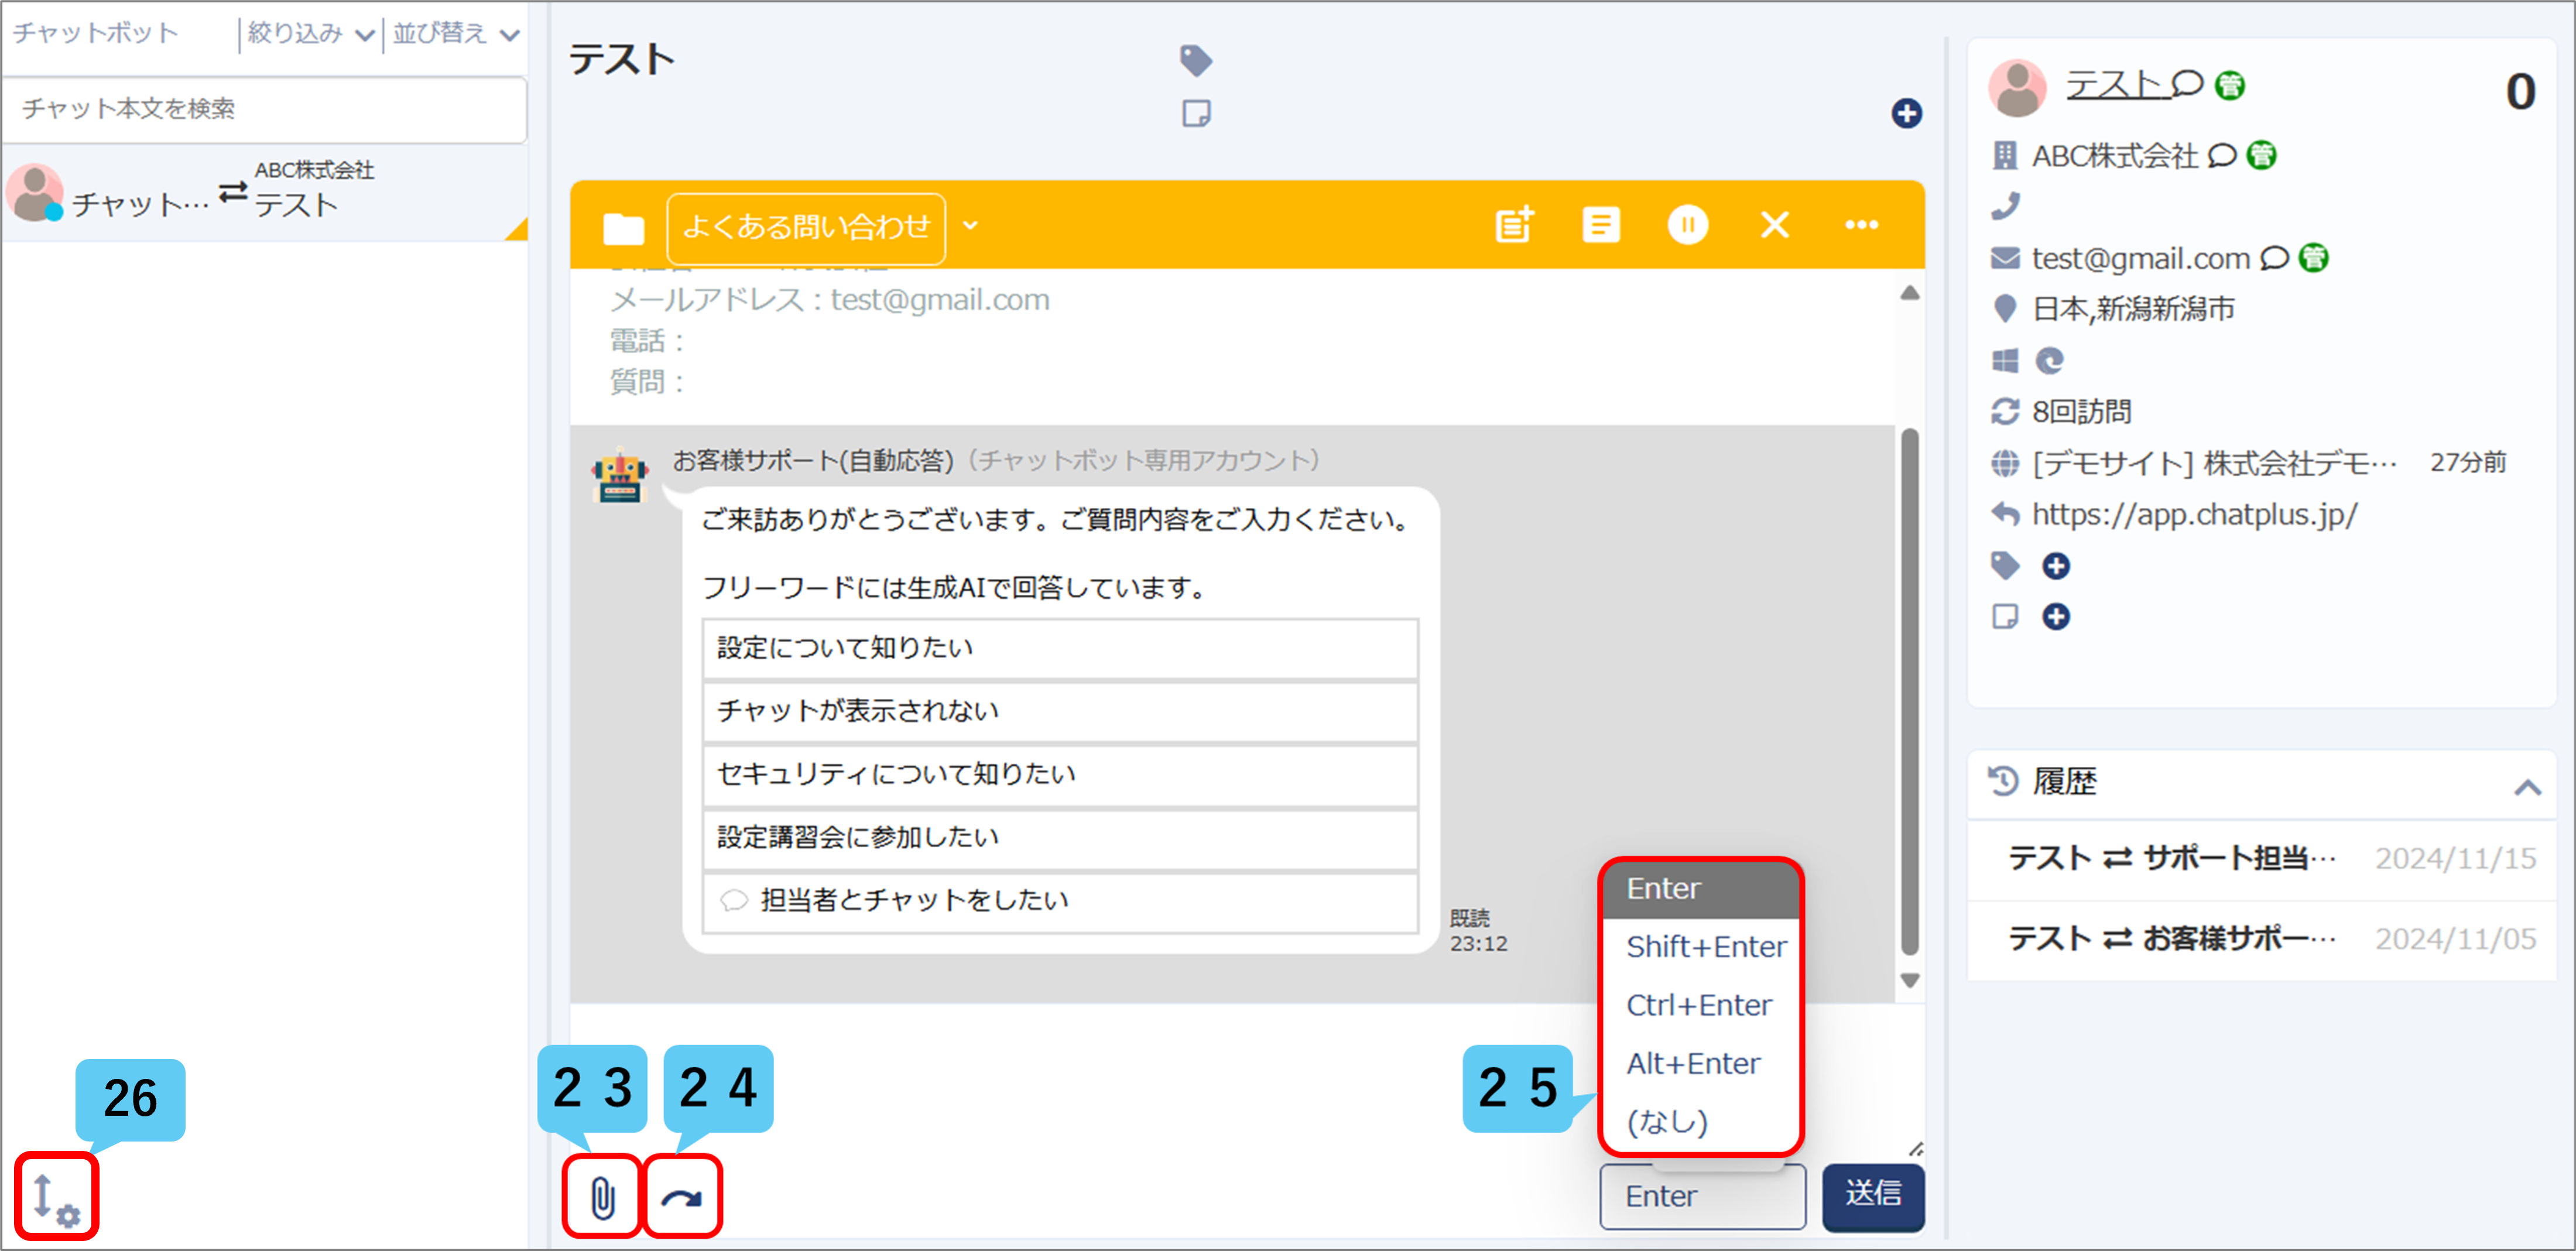
Task: Collapse the 履歴 history section
Action: pyautogui.click(x=2527, y=787)
